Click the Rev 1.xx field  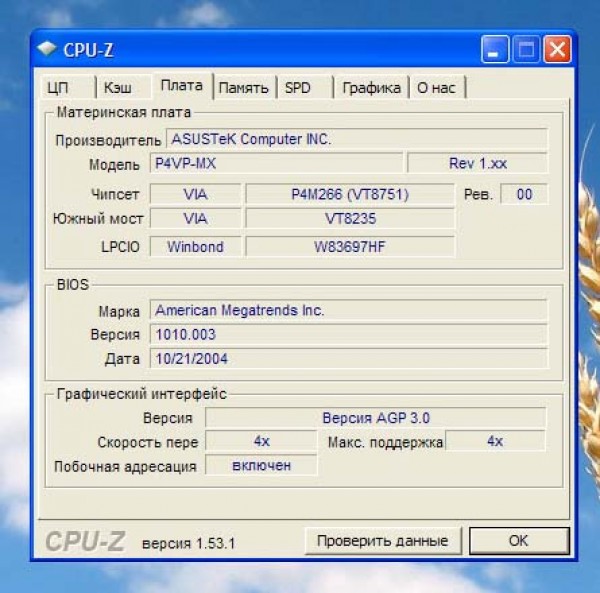point(478,163)
